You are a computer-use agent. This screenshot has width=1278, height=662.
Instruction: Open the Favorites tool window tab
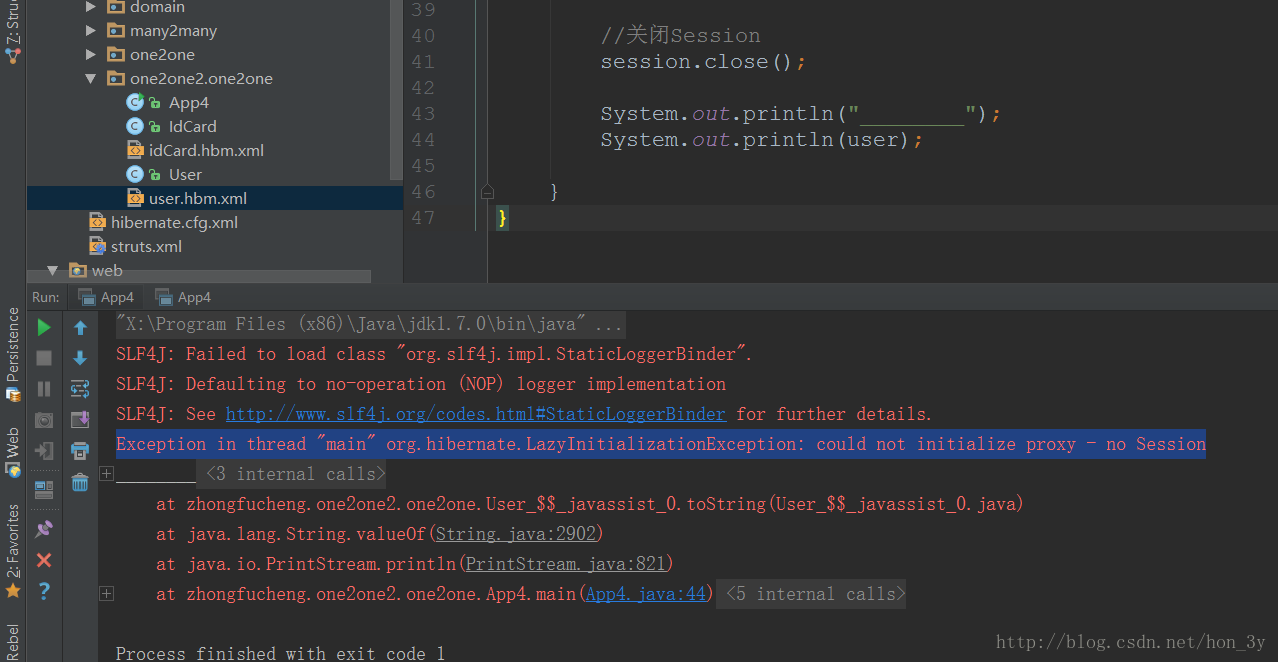[x=12, y=550]
